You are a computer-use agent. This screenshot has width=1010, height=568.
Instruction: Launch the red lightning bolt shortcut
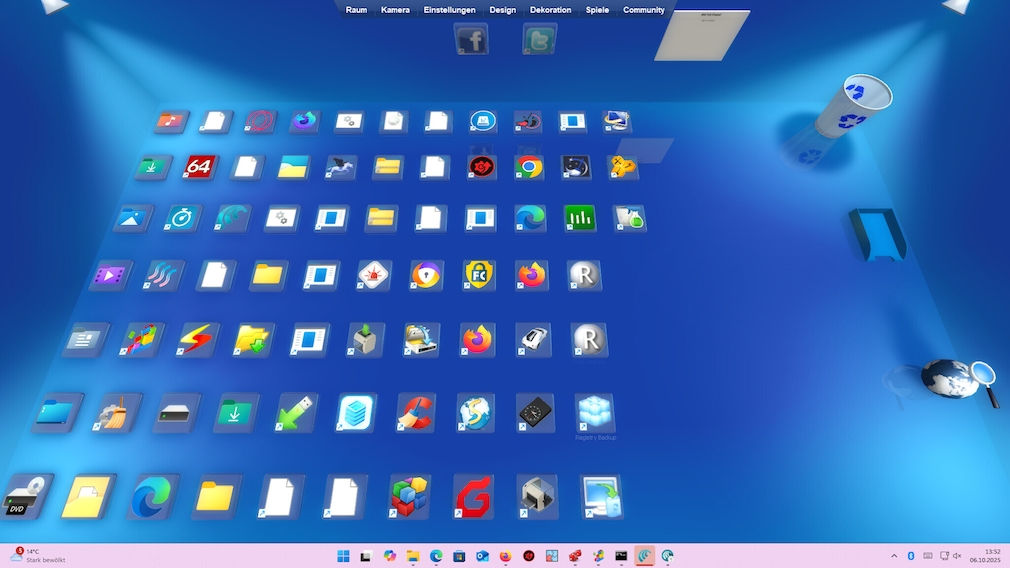197,339
